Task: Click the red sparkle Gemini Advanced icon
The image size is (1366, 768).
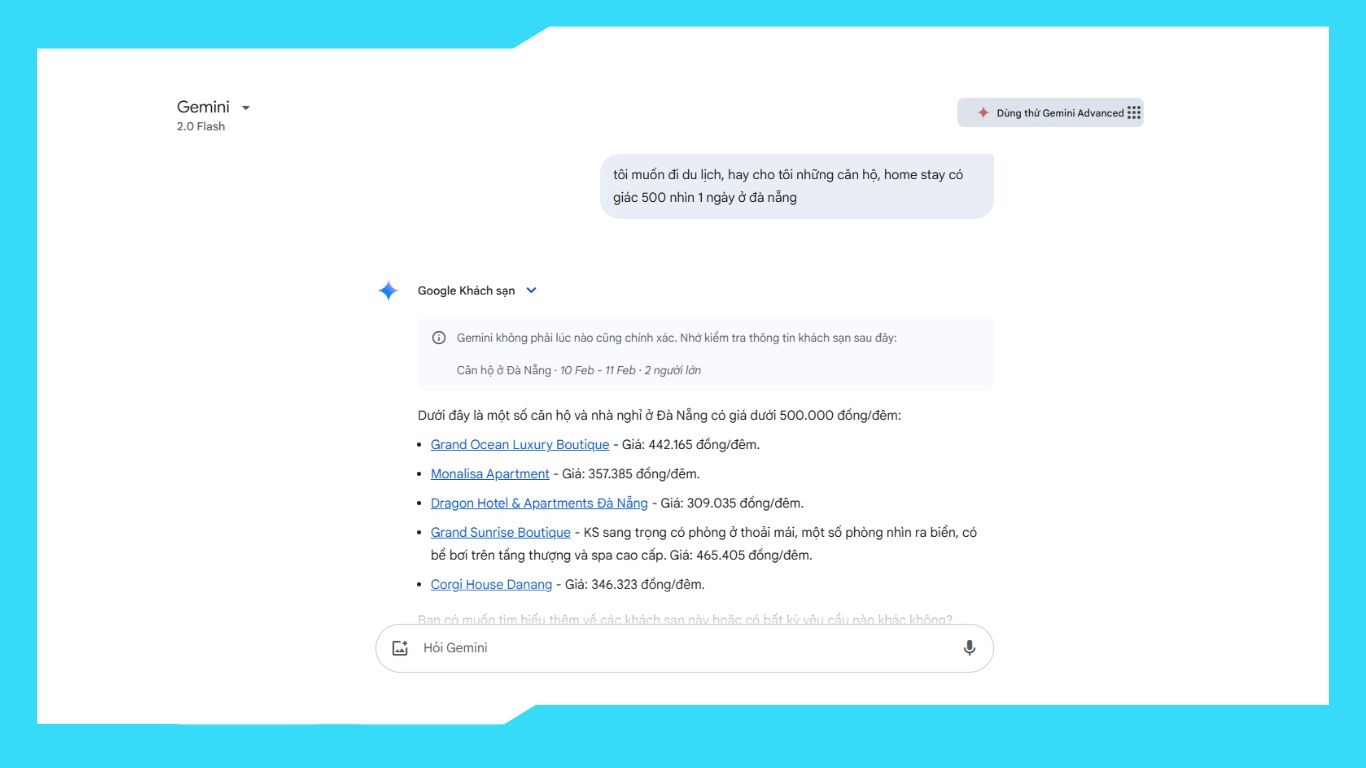Action: coord(983,113)
